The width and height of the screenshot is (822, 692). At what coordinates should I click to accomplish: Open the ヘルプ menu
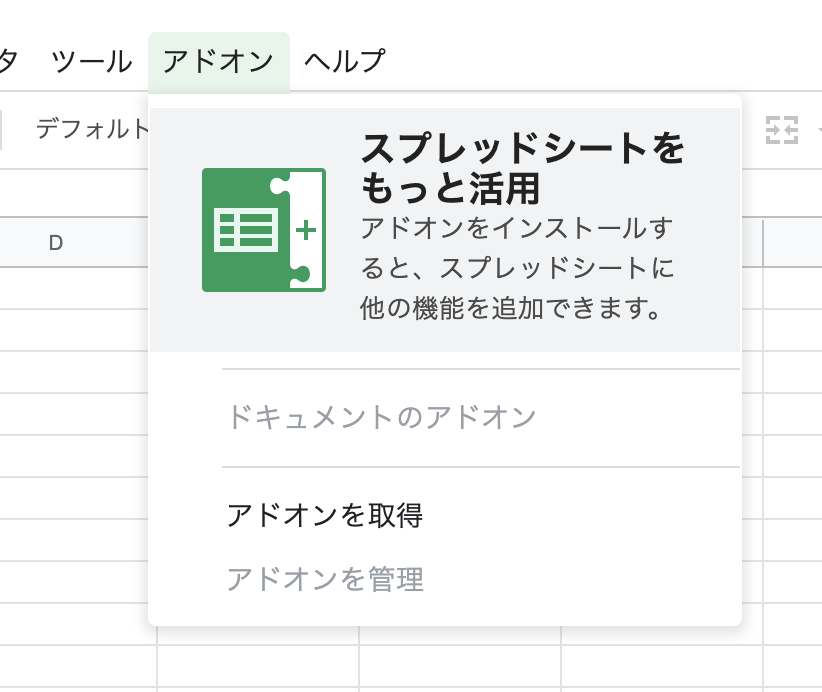click(345, 61)
